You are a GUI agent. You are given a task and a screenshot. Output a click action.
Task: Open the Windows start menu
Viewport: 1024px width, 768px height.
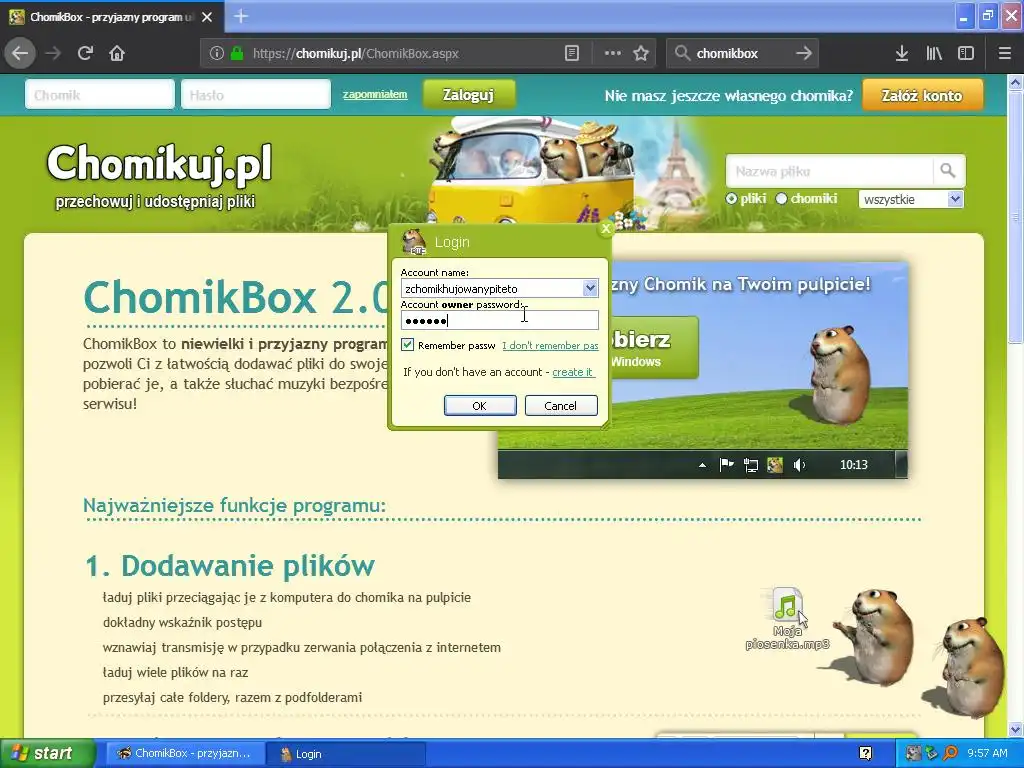[47, 754]
